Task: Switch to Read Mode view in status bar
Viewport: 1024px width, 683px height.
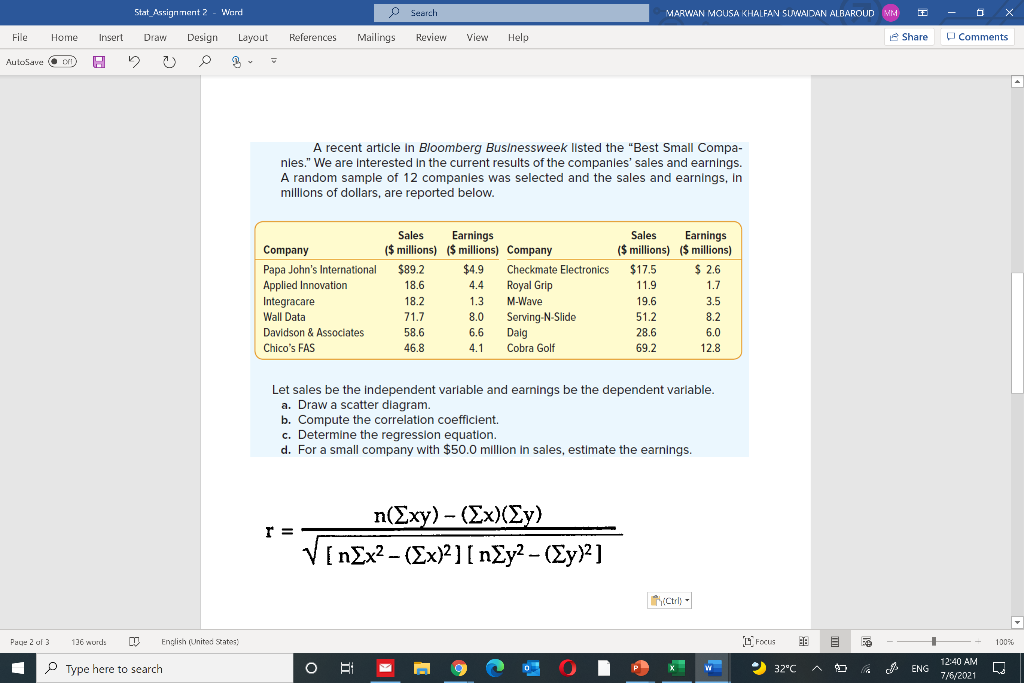Action: click(803, 641)
